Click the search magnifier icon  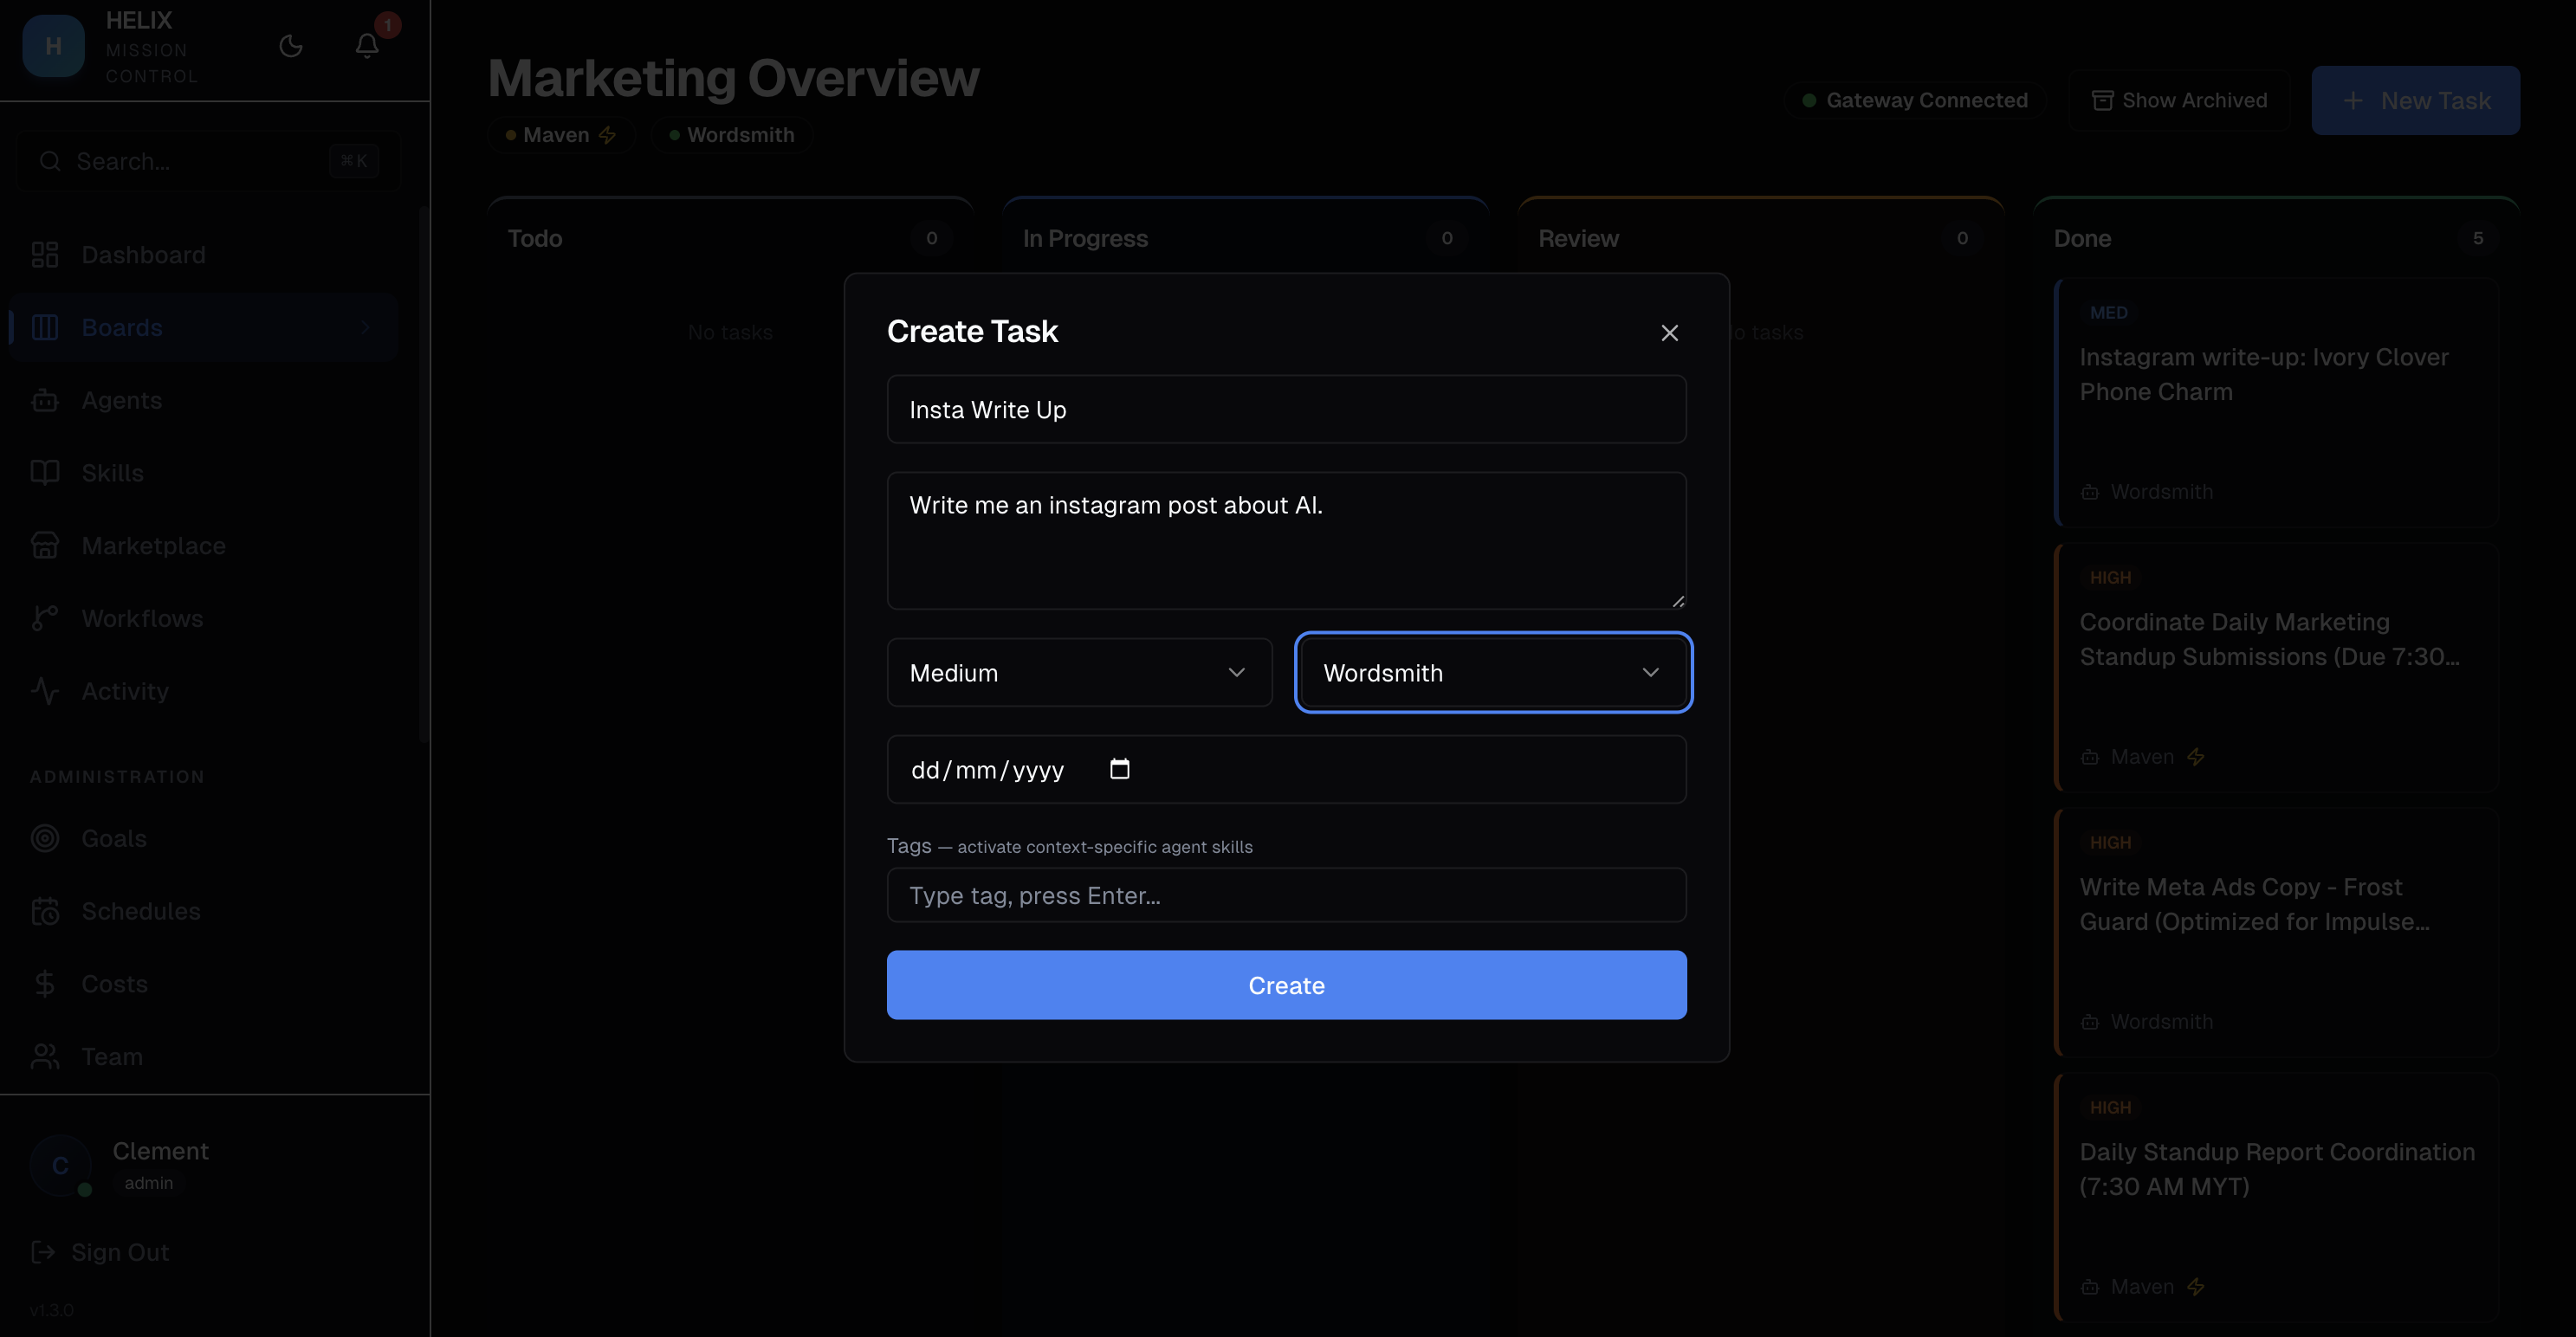tap(50, 161)
